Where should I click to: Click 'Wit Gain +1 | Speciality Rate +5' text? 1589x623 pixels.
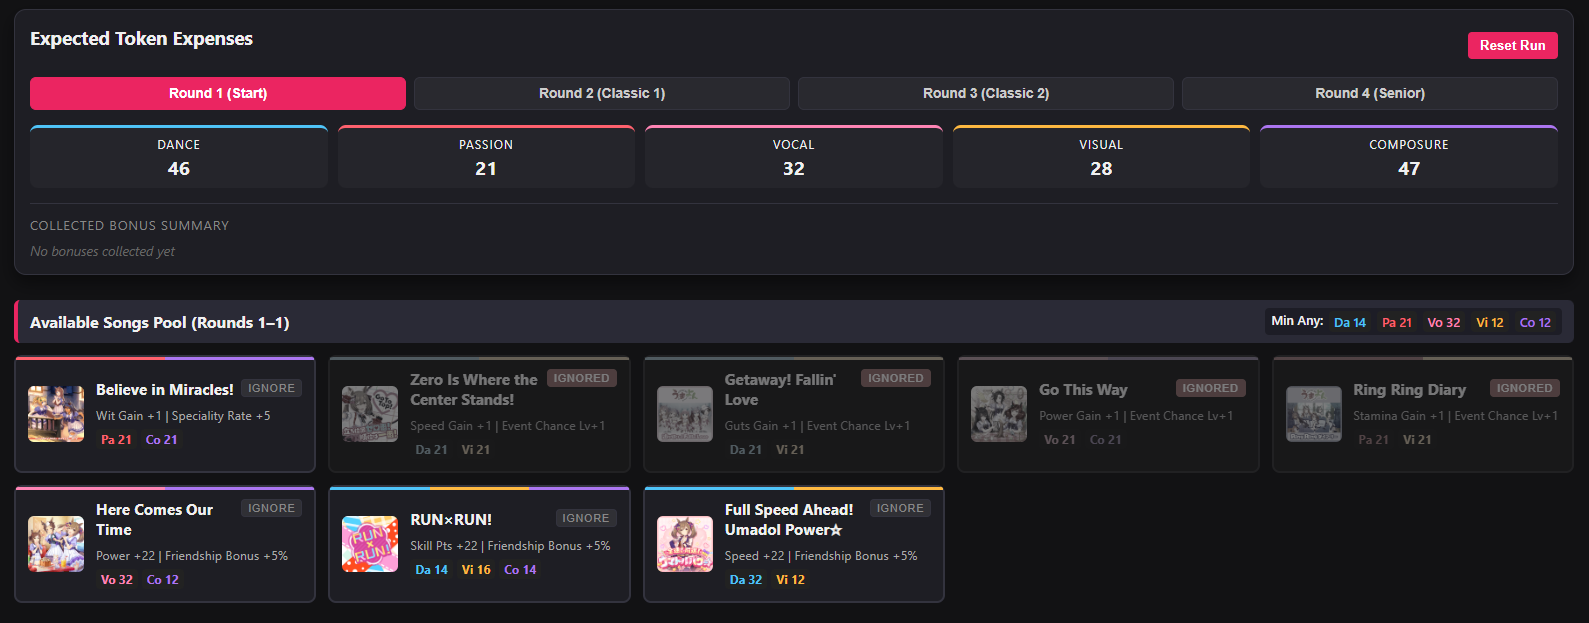pos(183,416)
